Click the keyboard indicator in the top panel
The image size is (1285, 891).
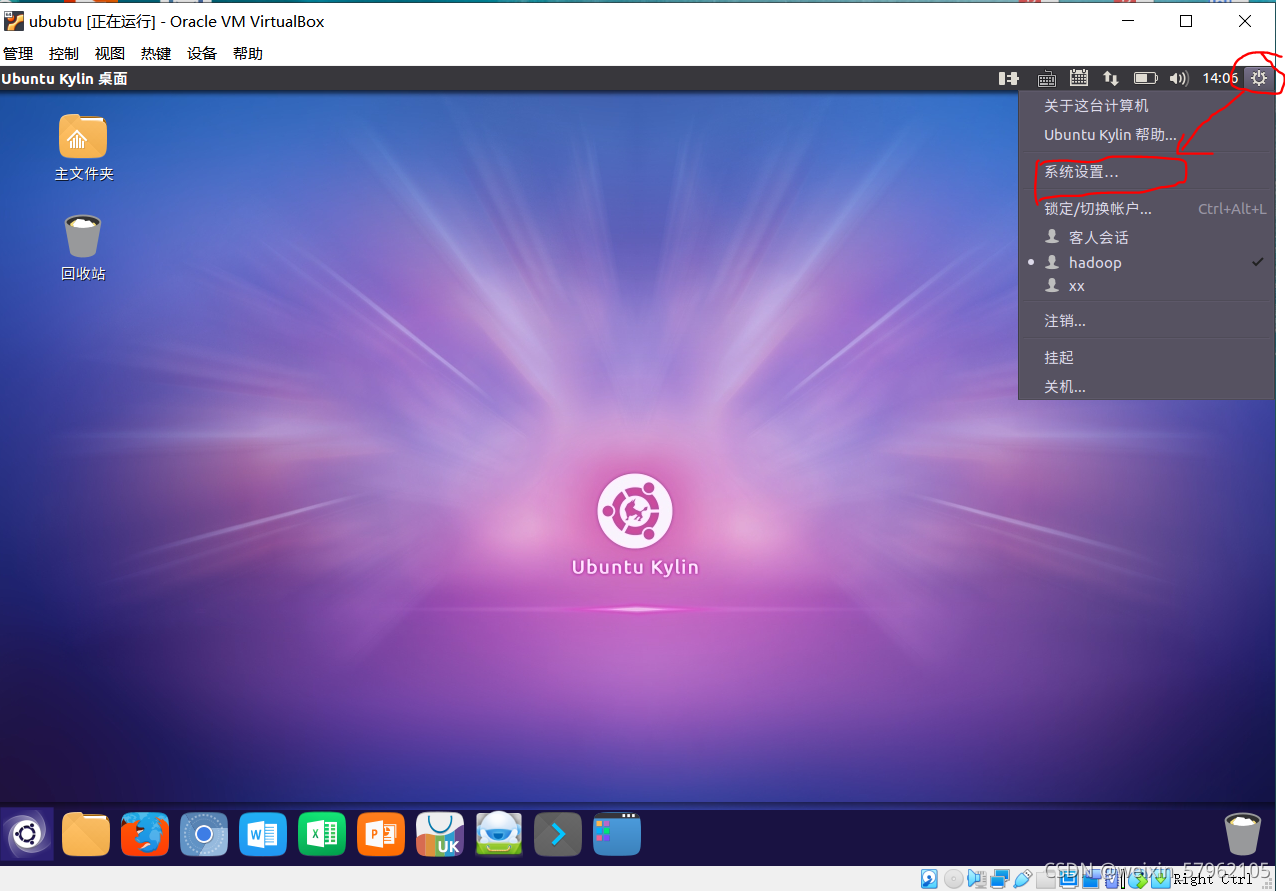pyautogui.click(x=1047, y=78)
